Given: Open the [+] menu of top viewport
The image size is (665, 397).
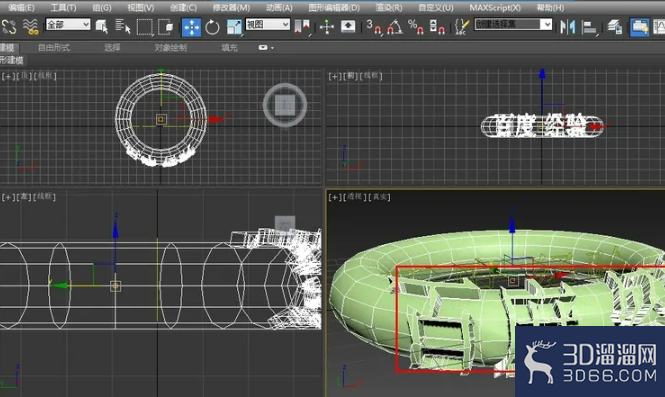Looking at the screenshot, I should tap(8, 76).
